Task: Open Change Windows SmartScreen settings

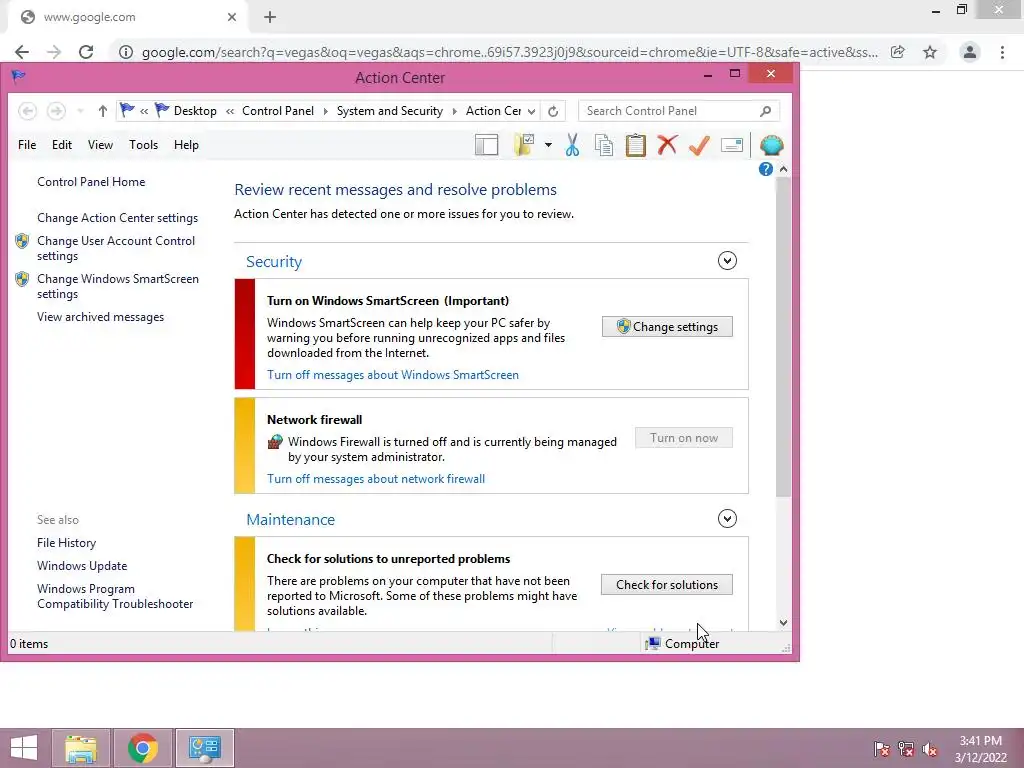Action: coord(118,286)
